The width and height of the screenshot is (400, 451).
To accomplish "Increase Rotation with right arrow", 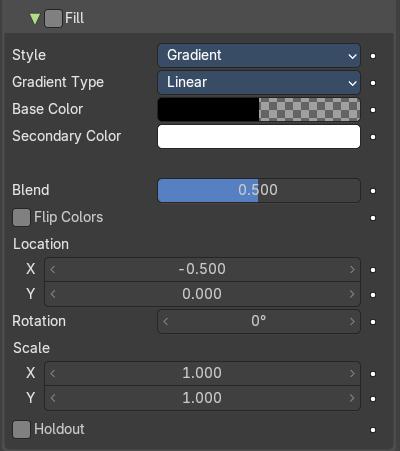I will point(352,321).
